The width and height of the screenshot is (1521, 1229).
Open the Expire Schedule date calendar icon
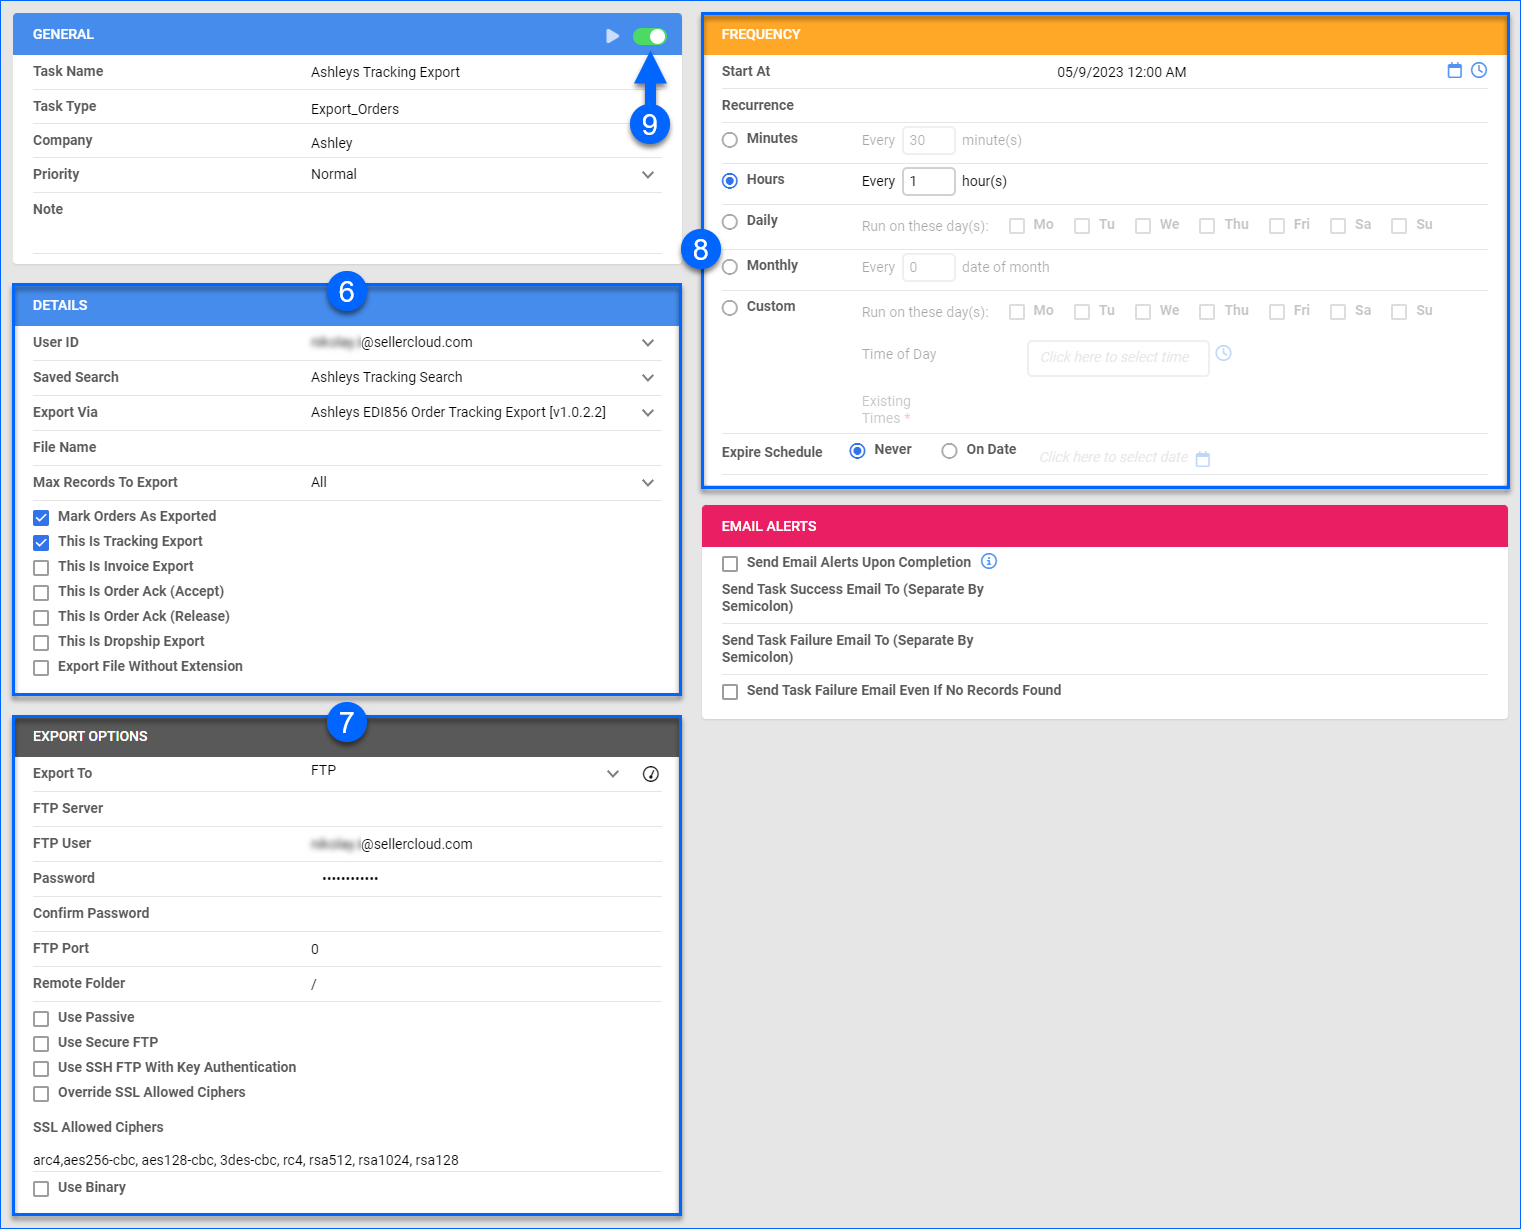(1203, 459)
